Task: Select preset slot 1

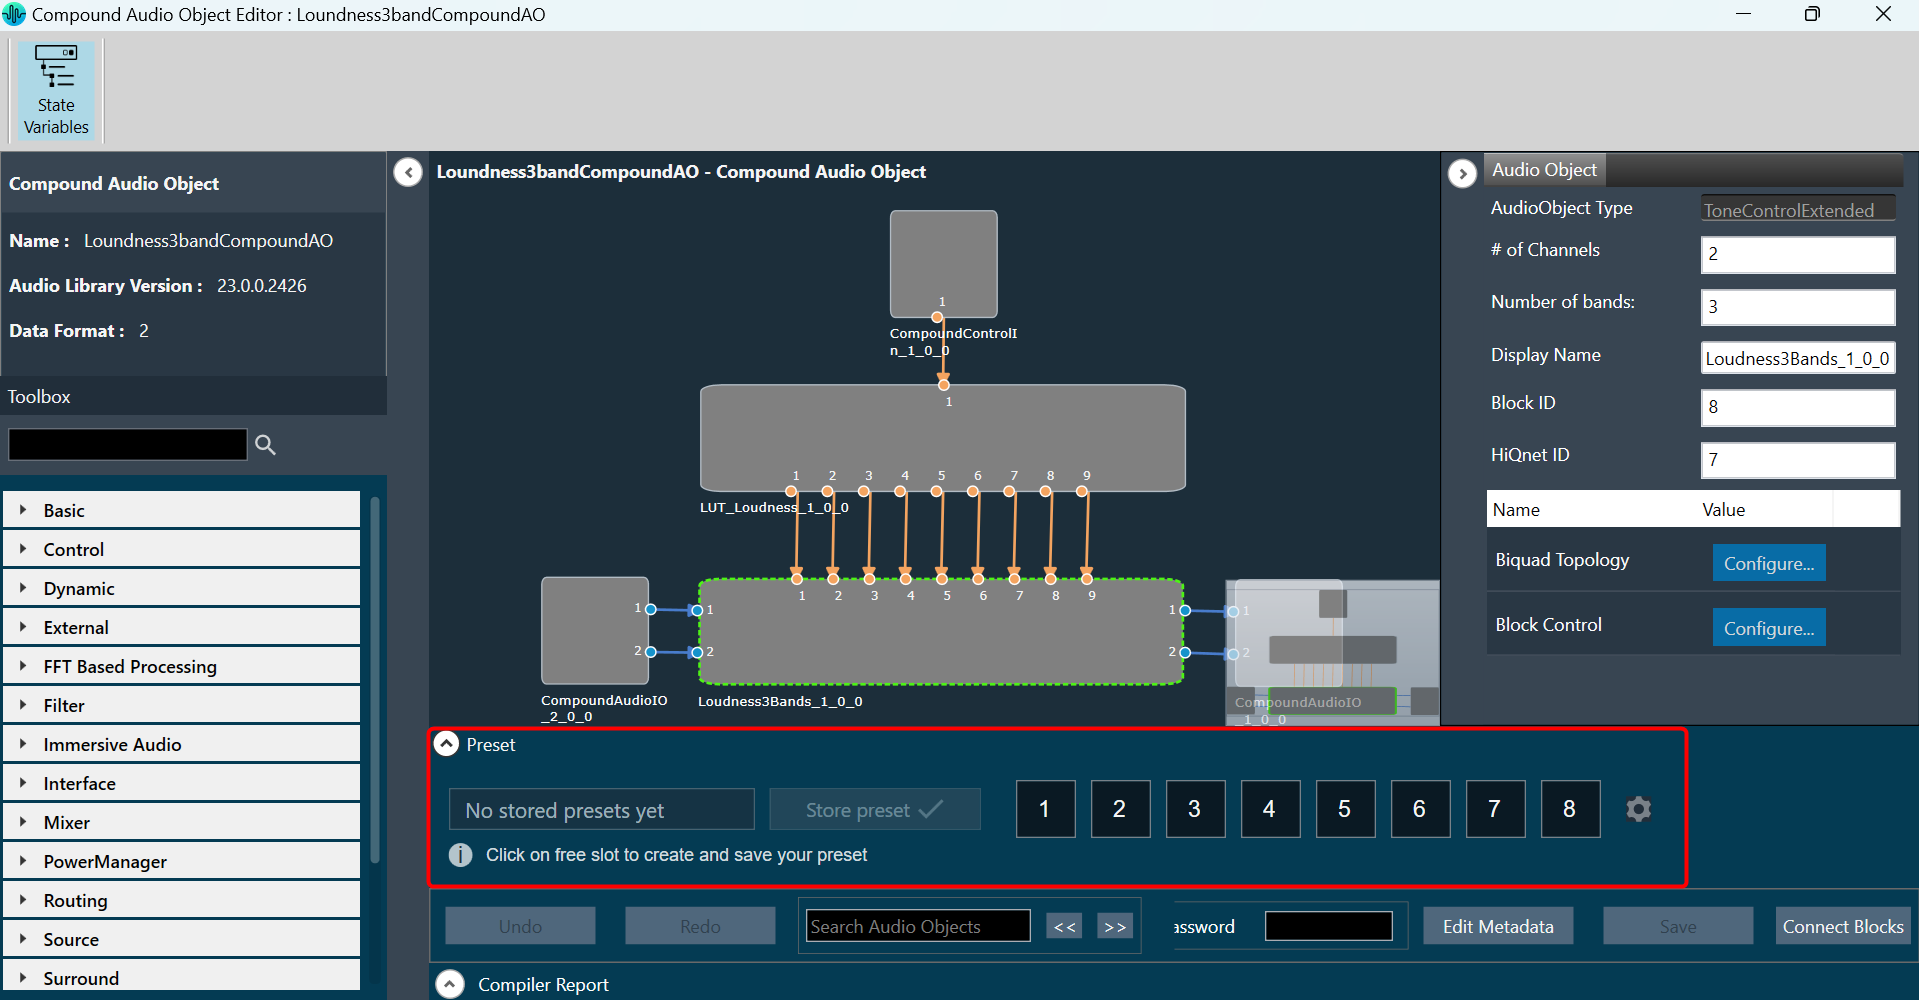Action: click(x=1045, y=809)
